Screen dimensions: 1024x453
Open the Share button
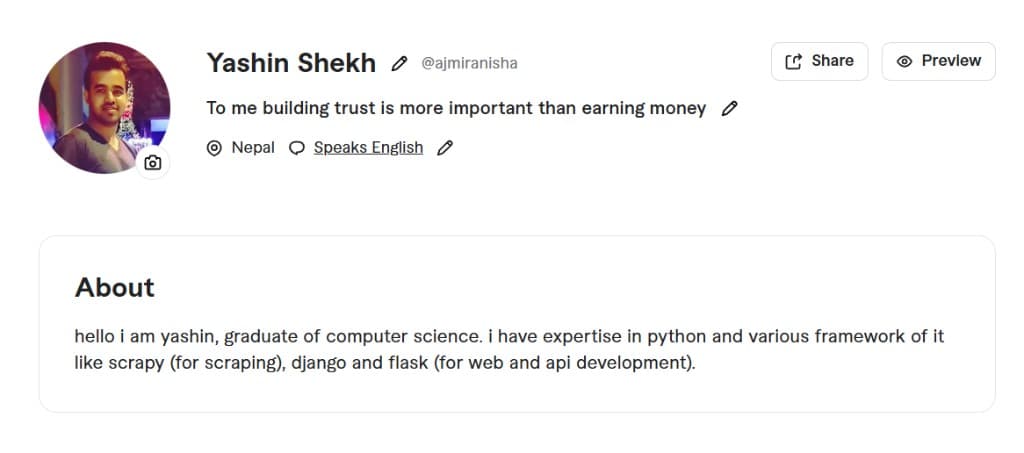point(820,61)
